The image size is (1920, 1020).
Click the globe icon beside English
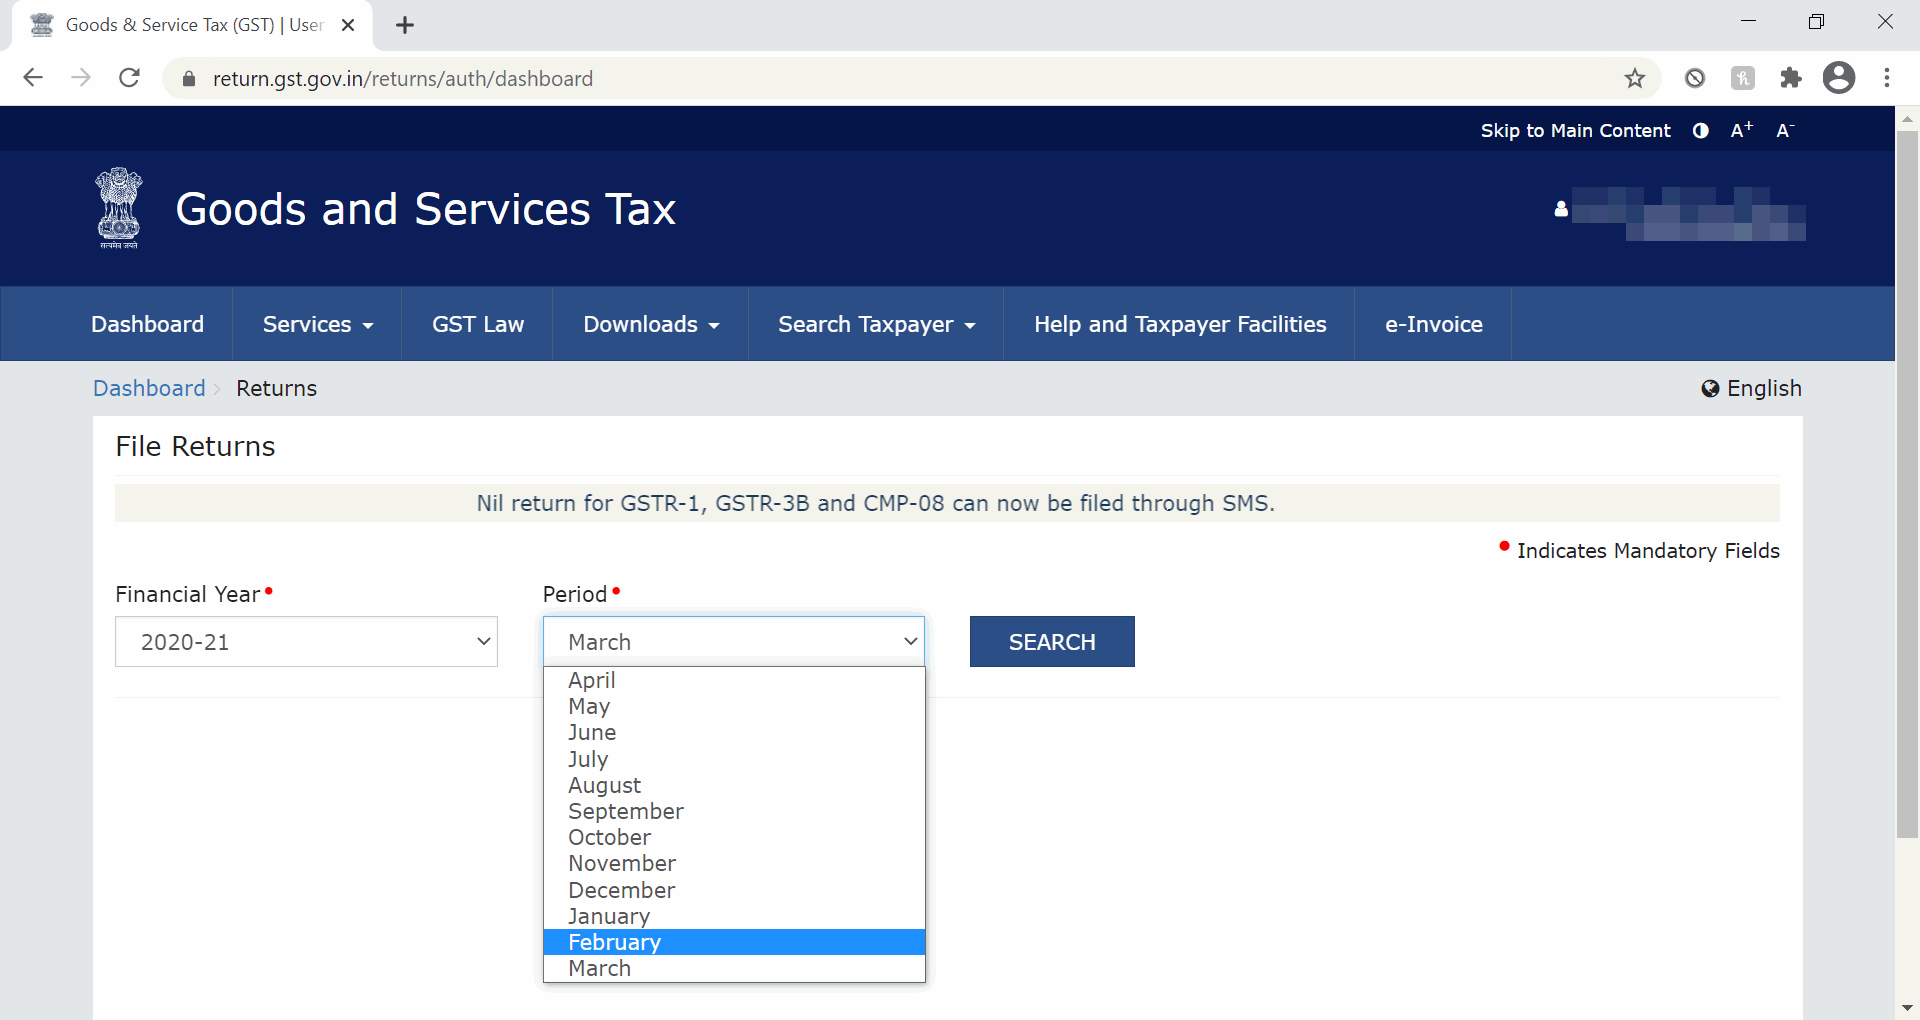(1710, 388)
